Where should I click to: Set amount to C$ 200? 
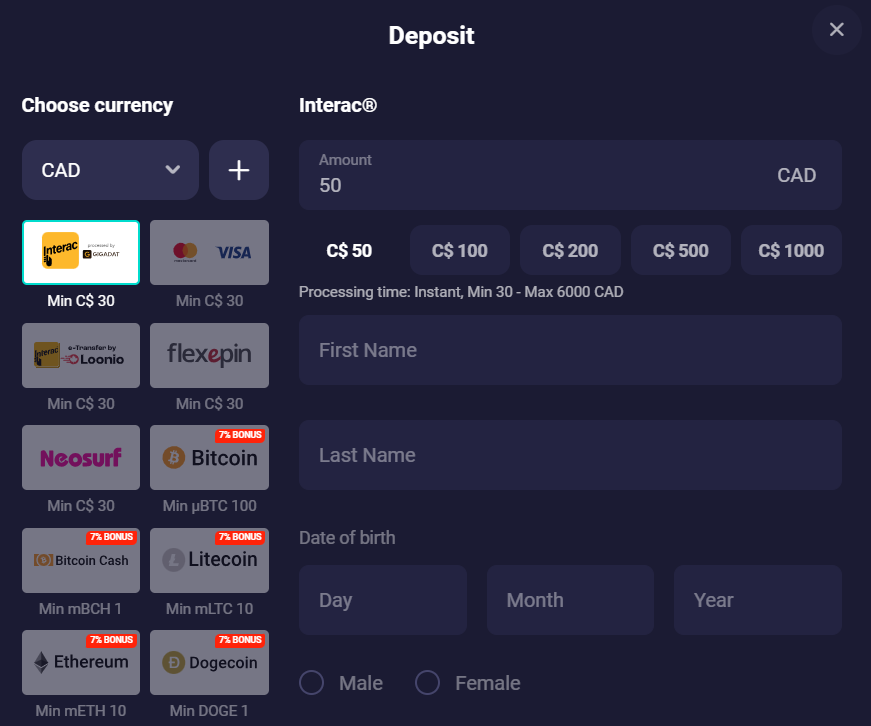coord(570,251)
